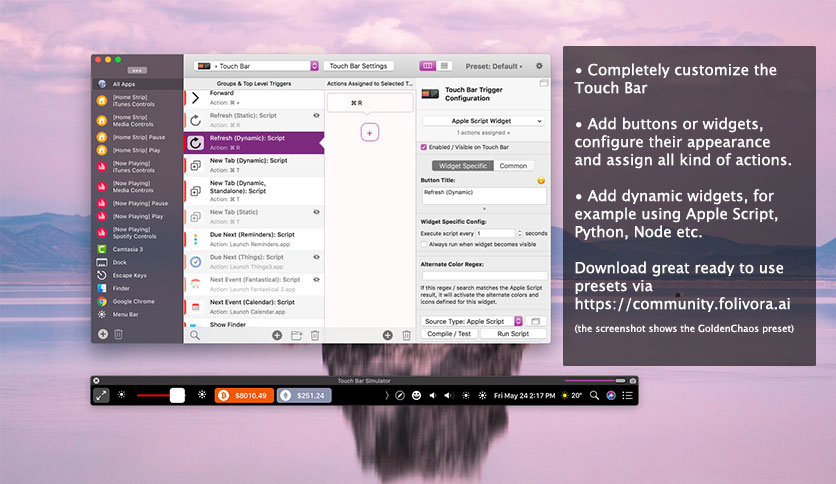Image resolution: width=836 pixels, height=484 pixels.
Task: Add a new app with sidebar plus icon
Action: (x=103, y=334)
